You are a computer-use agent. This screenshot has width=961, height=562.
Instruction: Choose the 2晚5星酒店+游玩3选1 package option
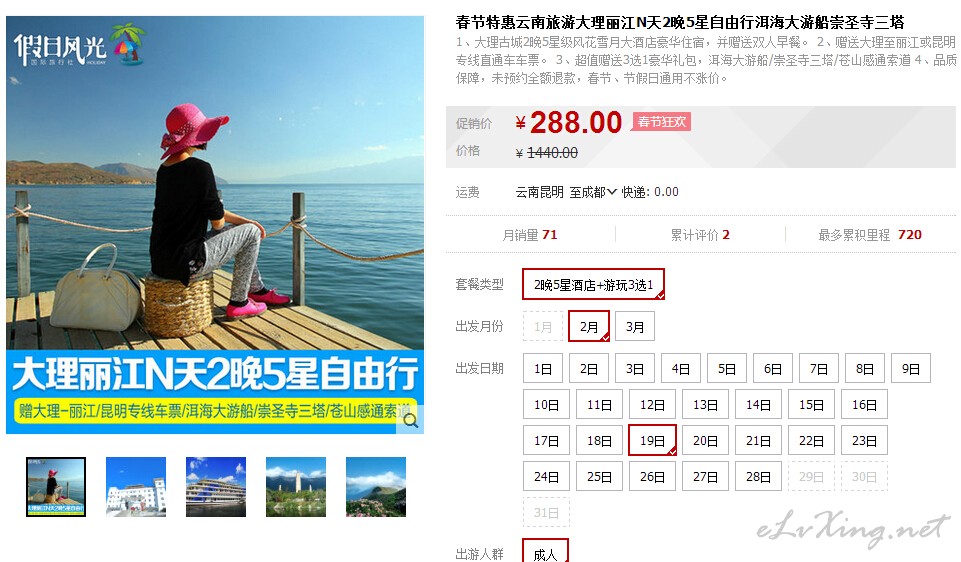pyautogui.click(x=593, y=284)
